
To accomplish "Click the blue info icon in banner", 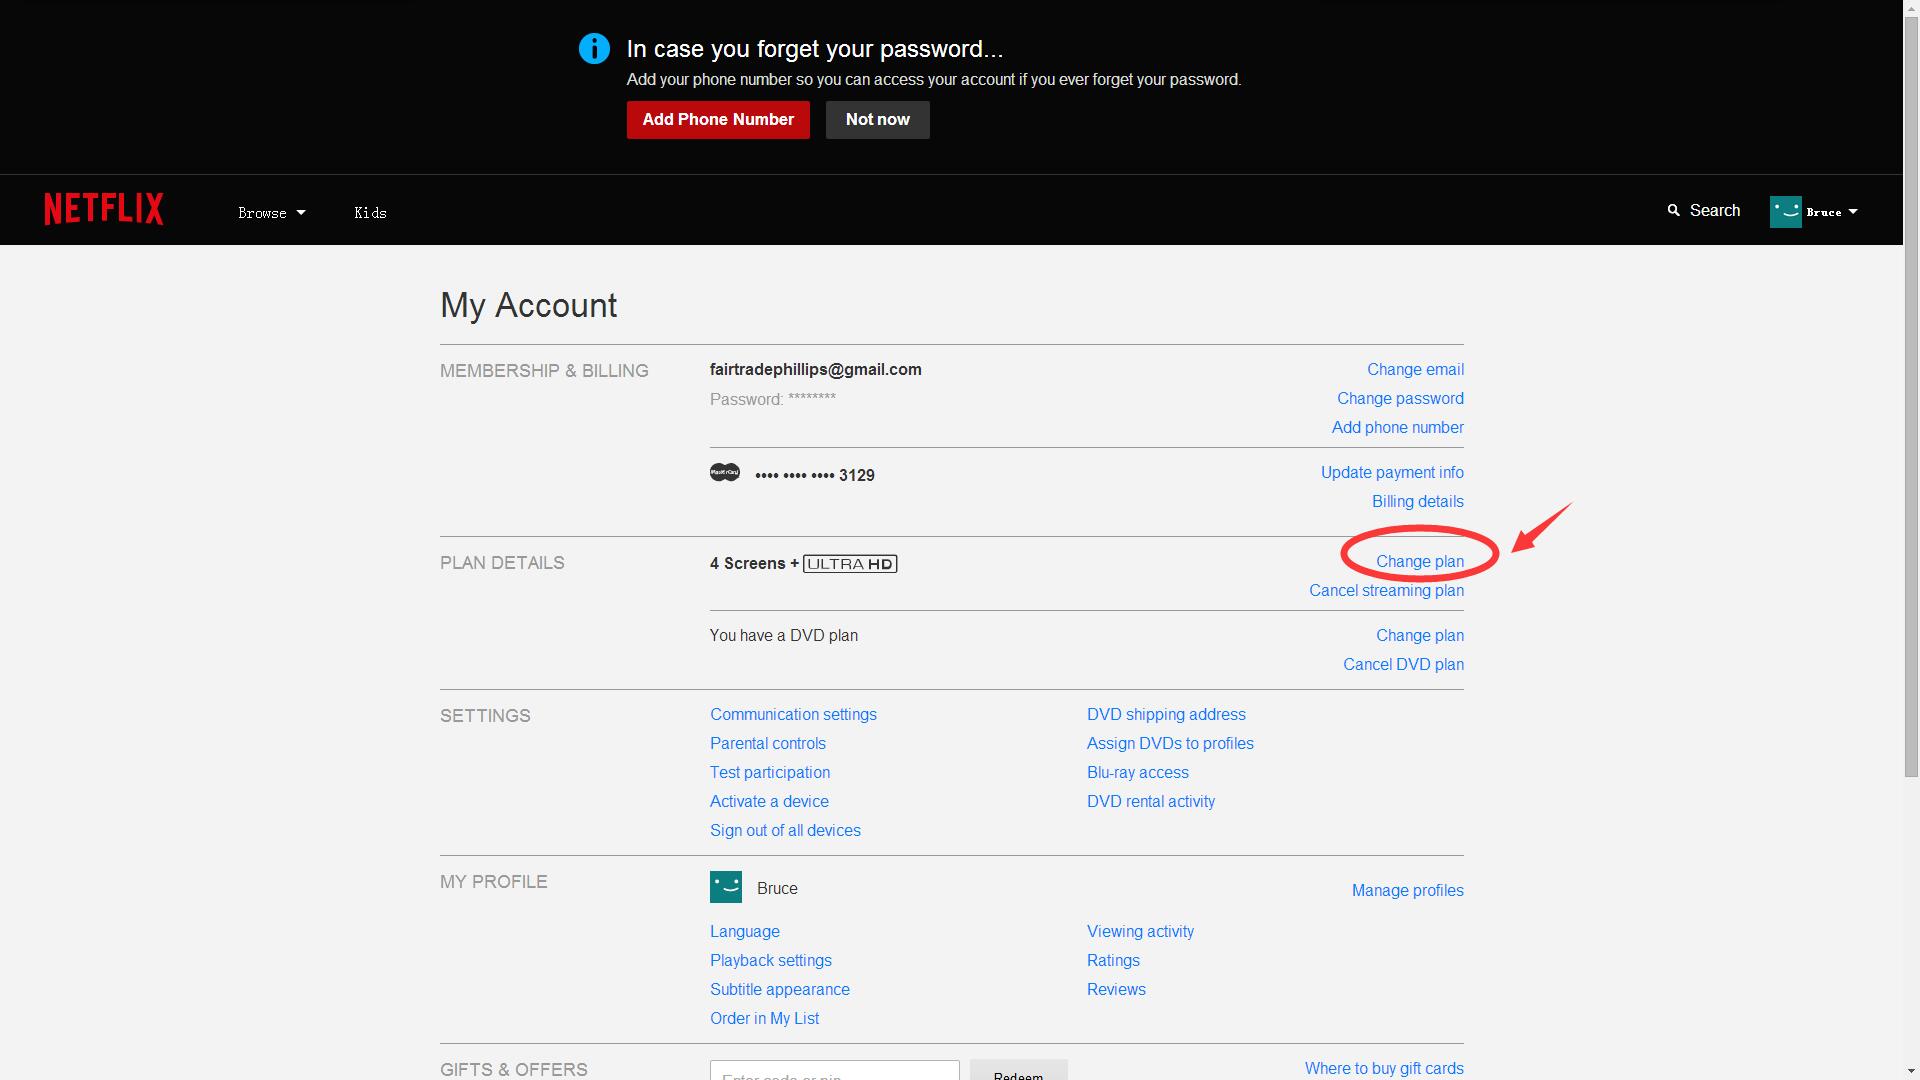I will coord(594,48).
